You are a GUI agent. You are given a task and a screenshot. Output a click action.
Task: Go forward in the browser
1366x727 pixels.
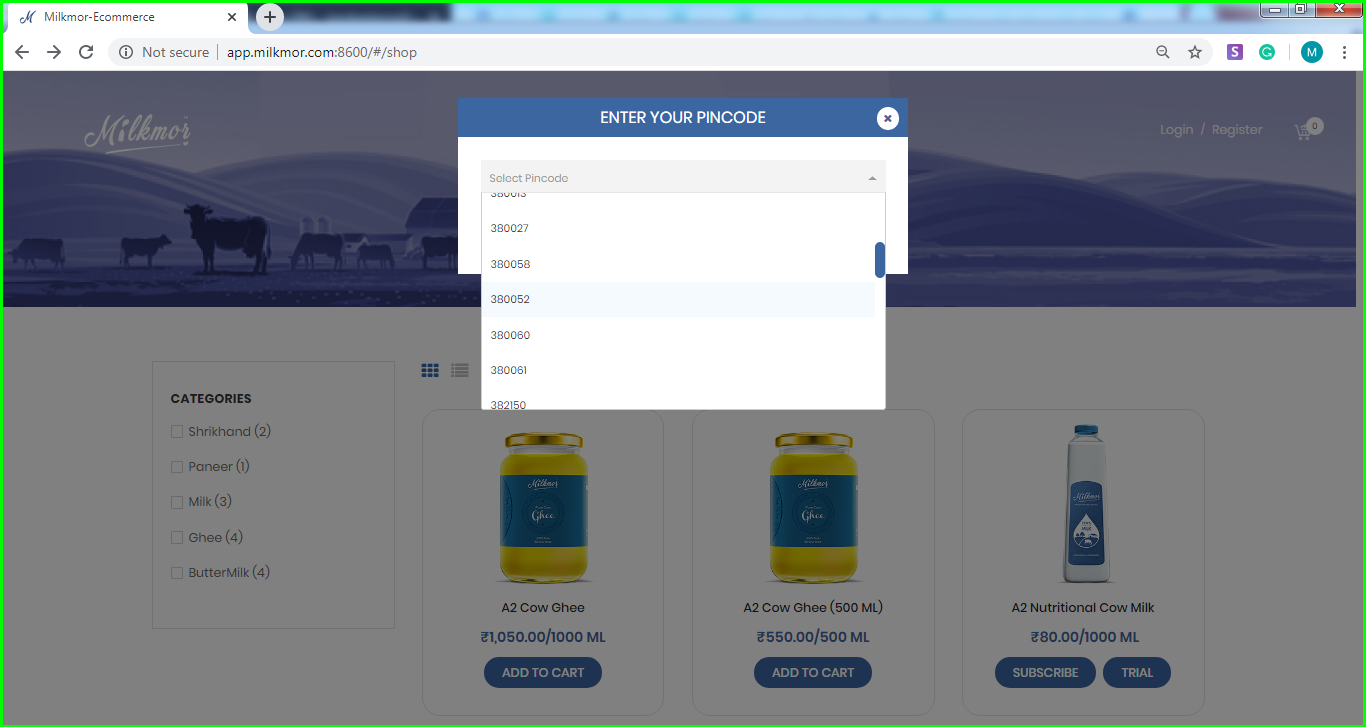(54, 52)
